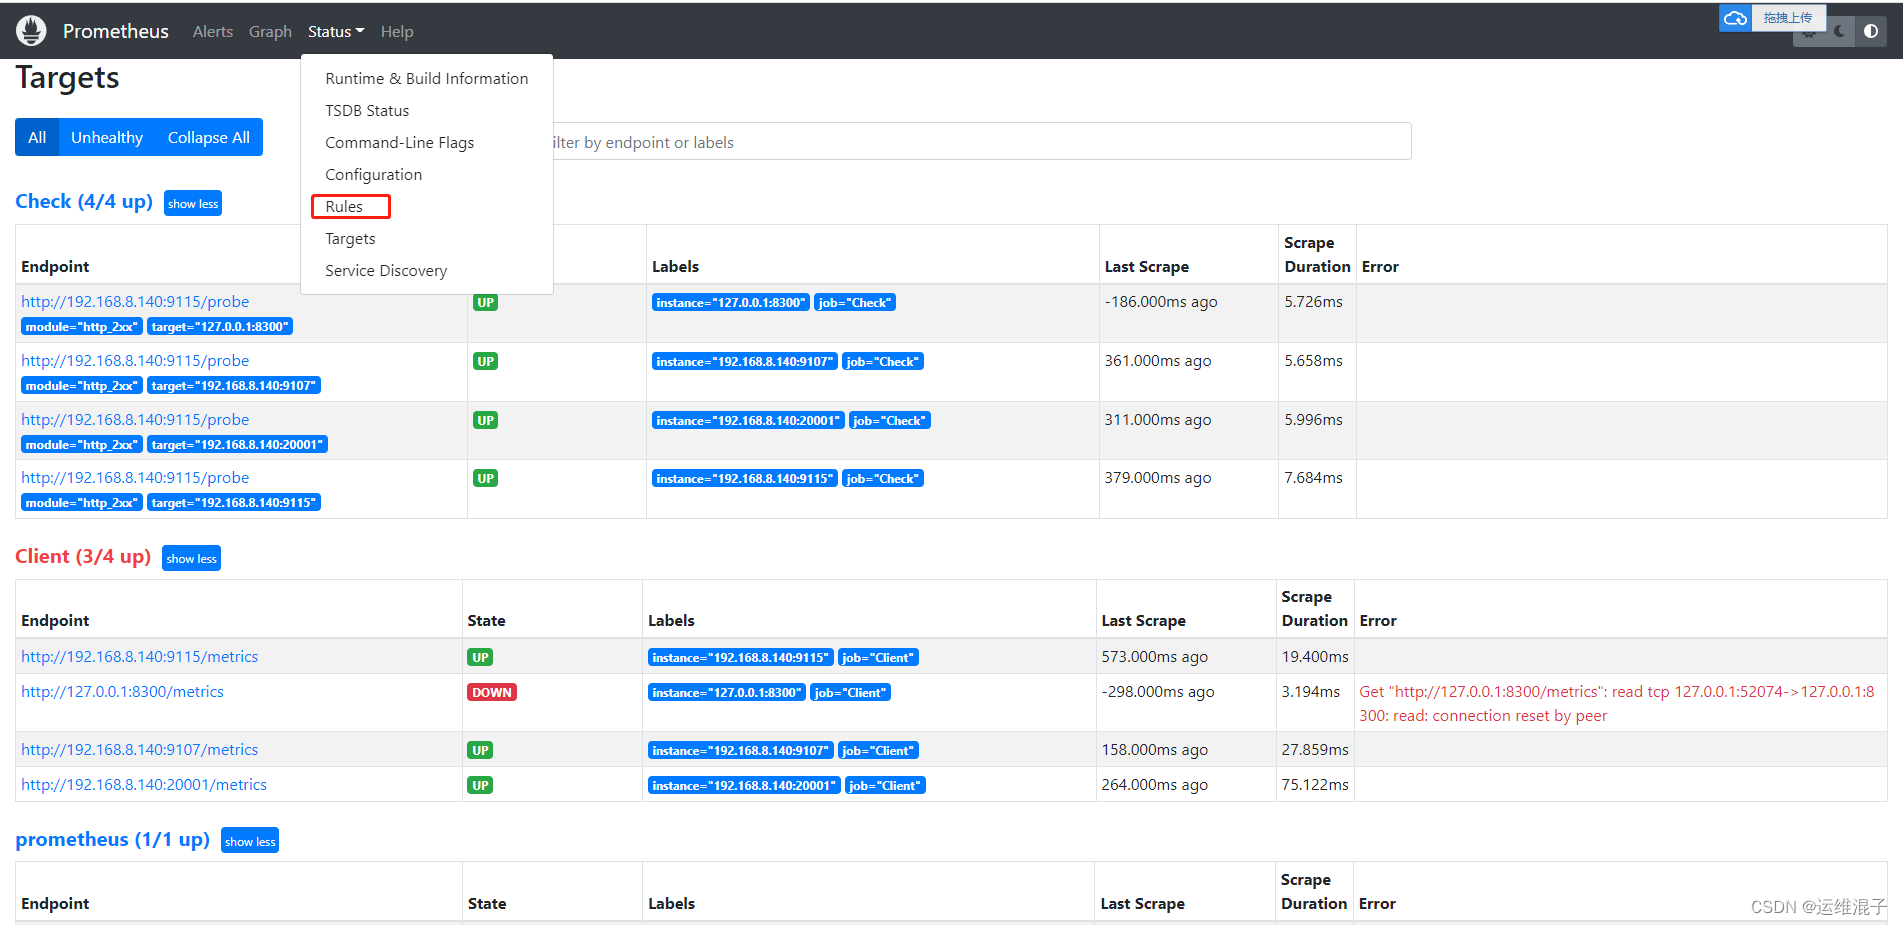Image resolution: width=1903 pixels, height=925 pixels.
Task: Click the drag-upload 拖拽上传 label
Action: point(1788,18)
